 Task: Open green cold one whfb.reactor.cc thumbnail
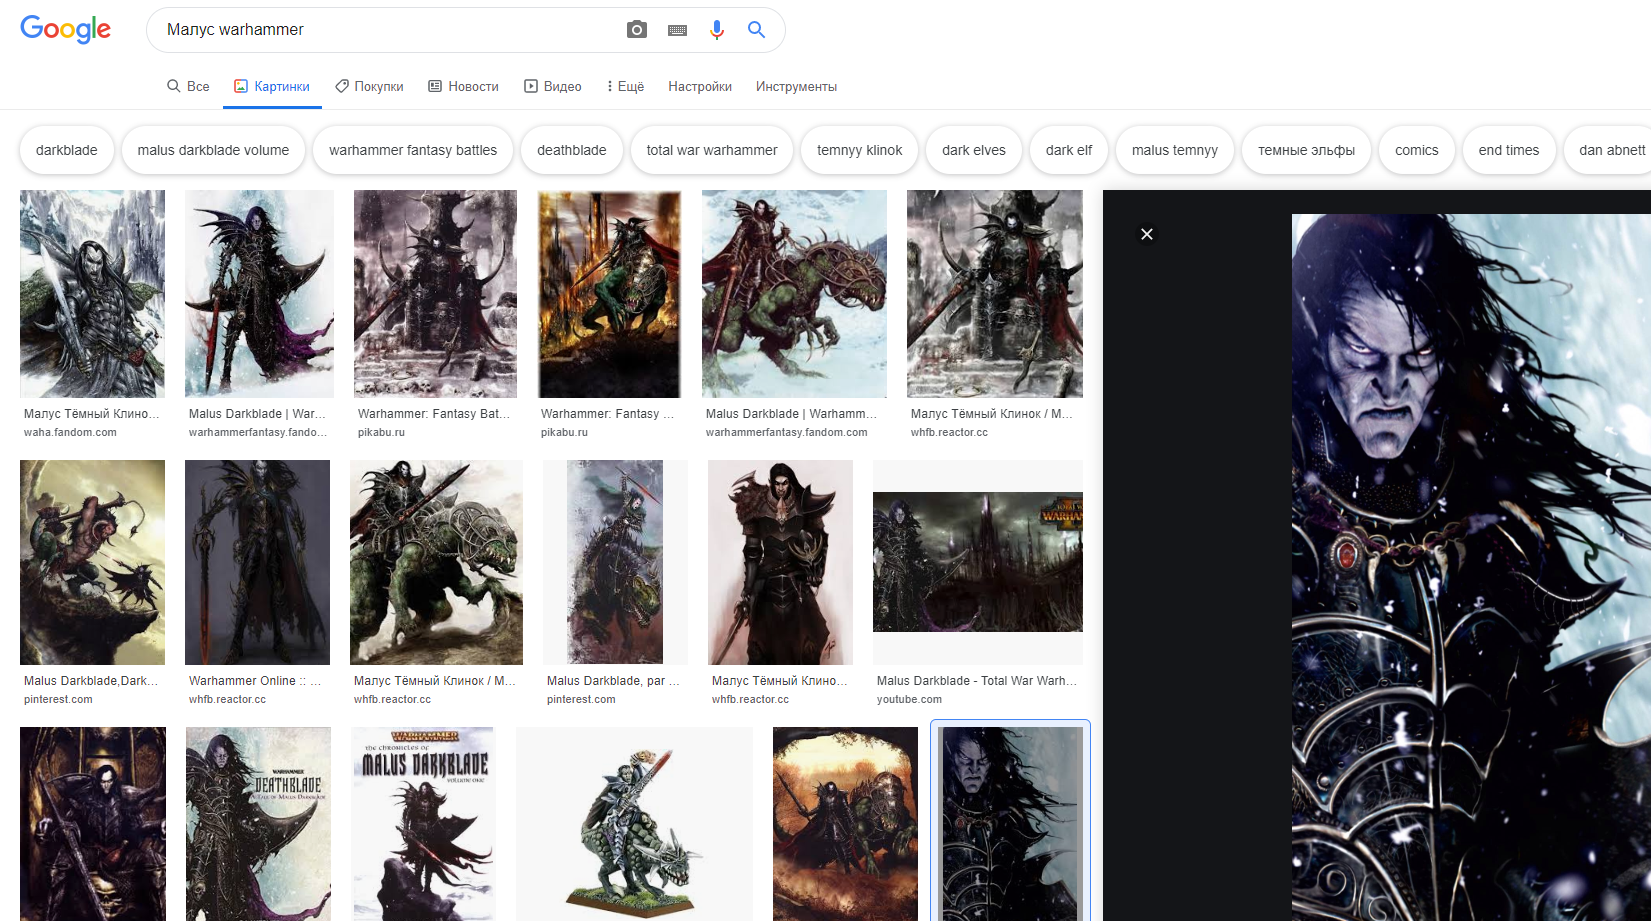[x=436, y=562]
